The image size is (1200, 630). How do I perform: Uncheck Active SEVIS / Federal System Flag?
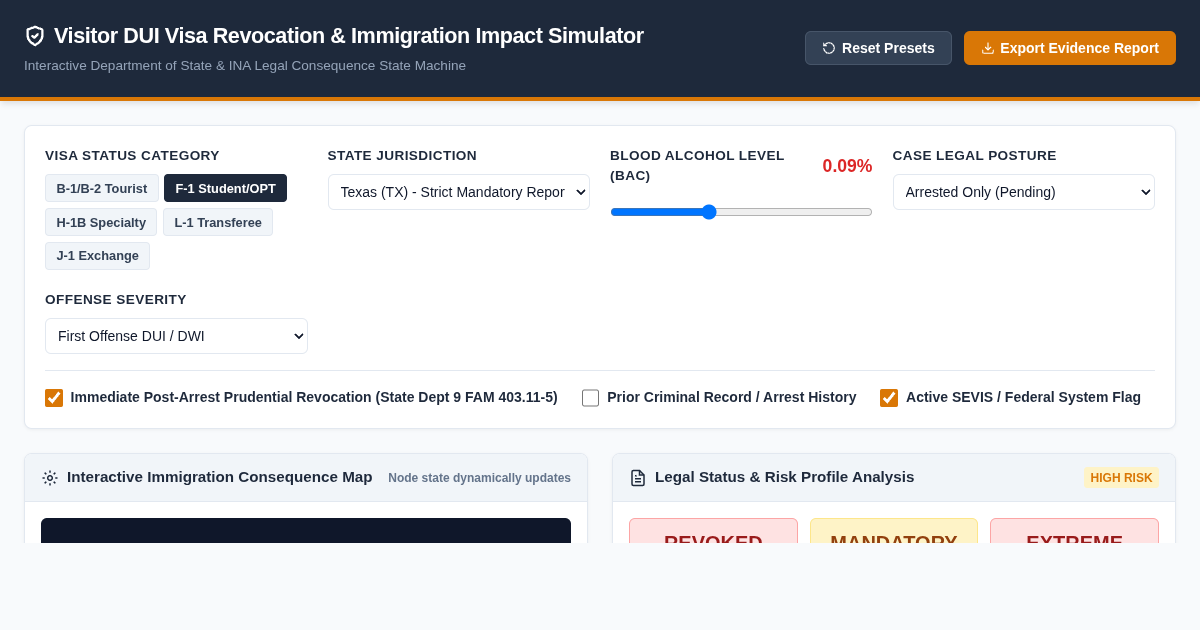coord(889,398)
